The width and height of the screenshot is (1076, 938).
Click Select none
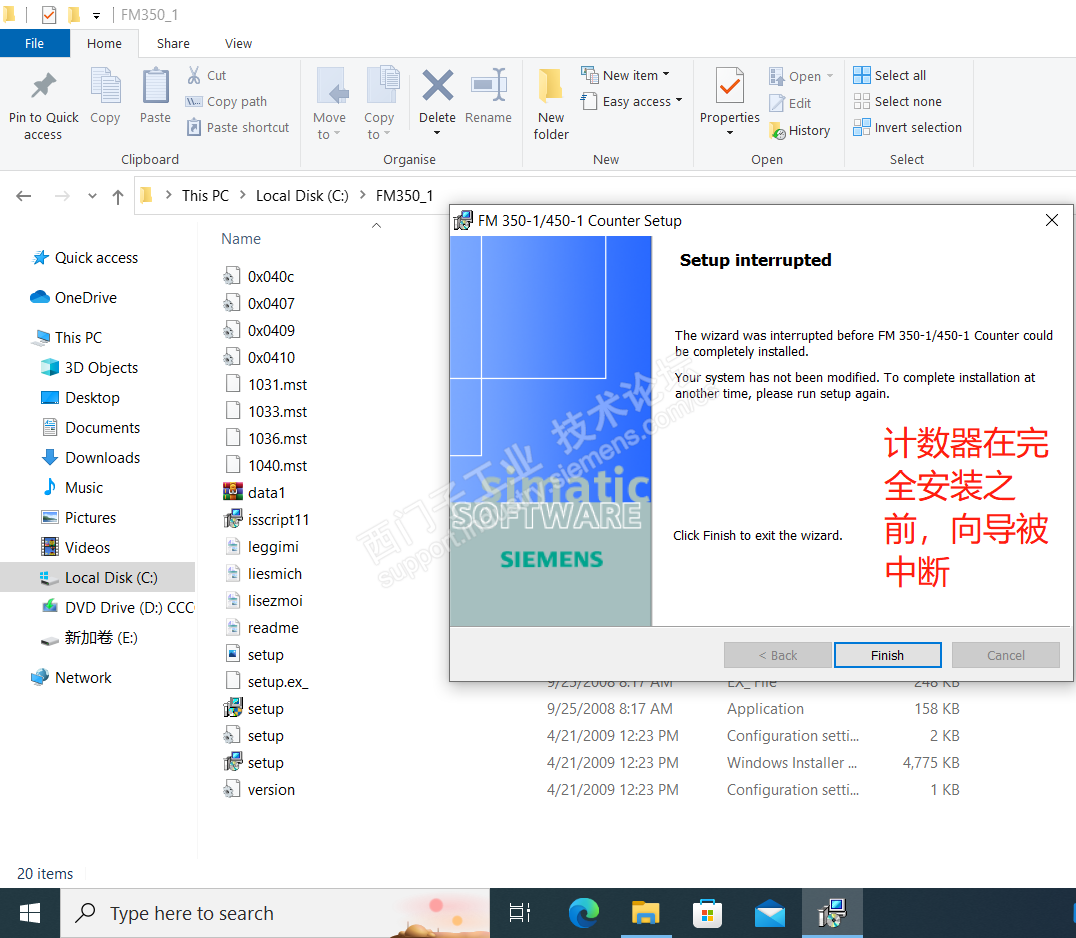pyautogui.click(x=898, y=102)
